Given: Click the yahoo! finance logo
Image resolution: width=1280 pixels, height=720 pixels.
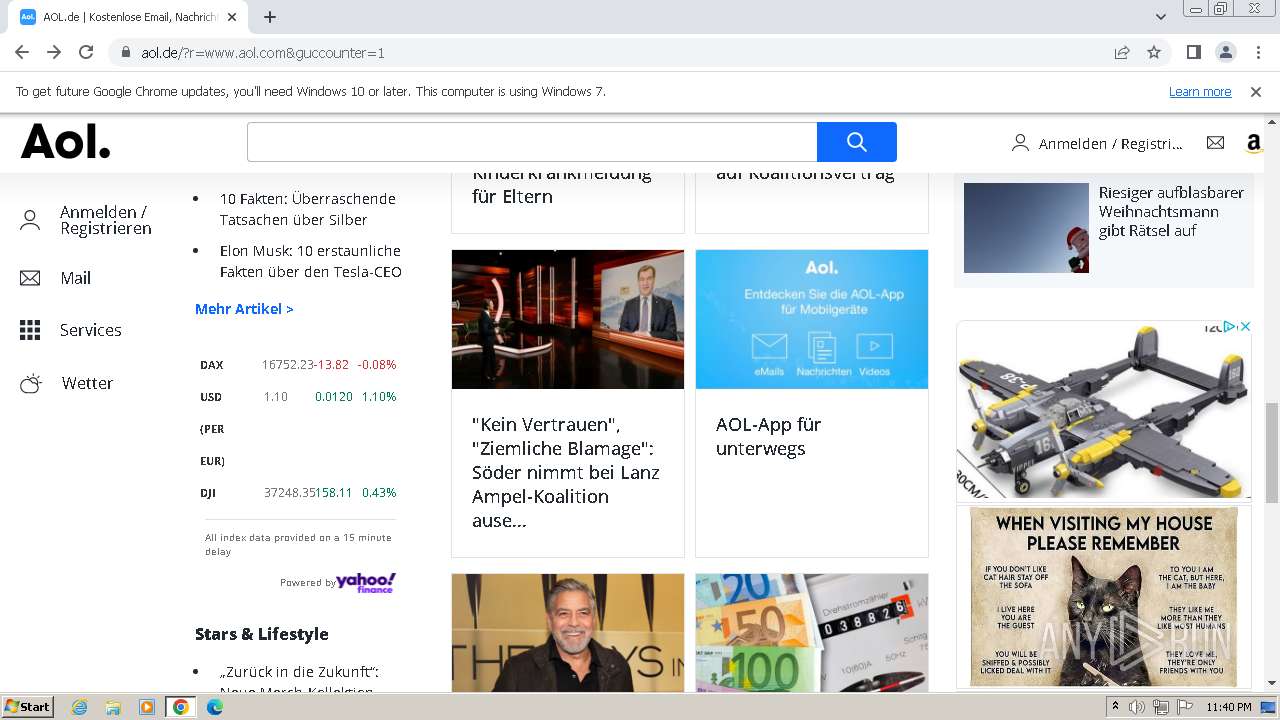Looking at the screenshot, I should pyautogui.click(x=366, y=582).
